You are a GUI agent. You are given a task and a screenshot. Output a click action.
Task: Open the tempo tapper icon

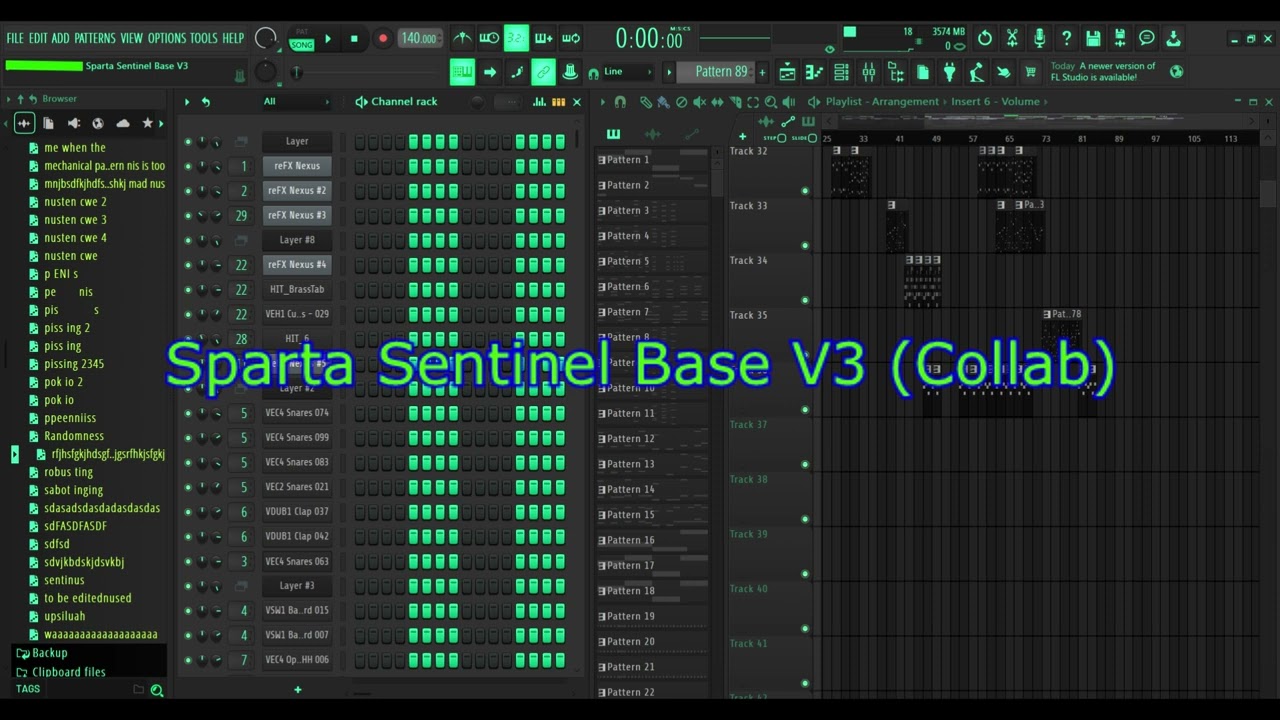click(976, 72)
